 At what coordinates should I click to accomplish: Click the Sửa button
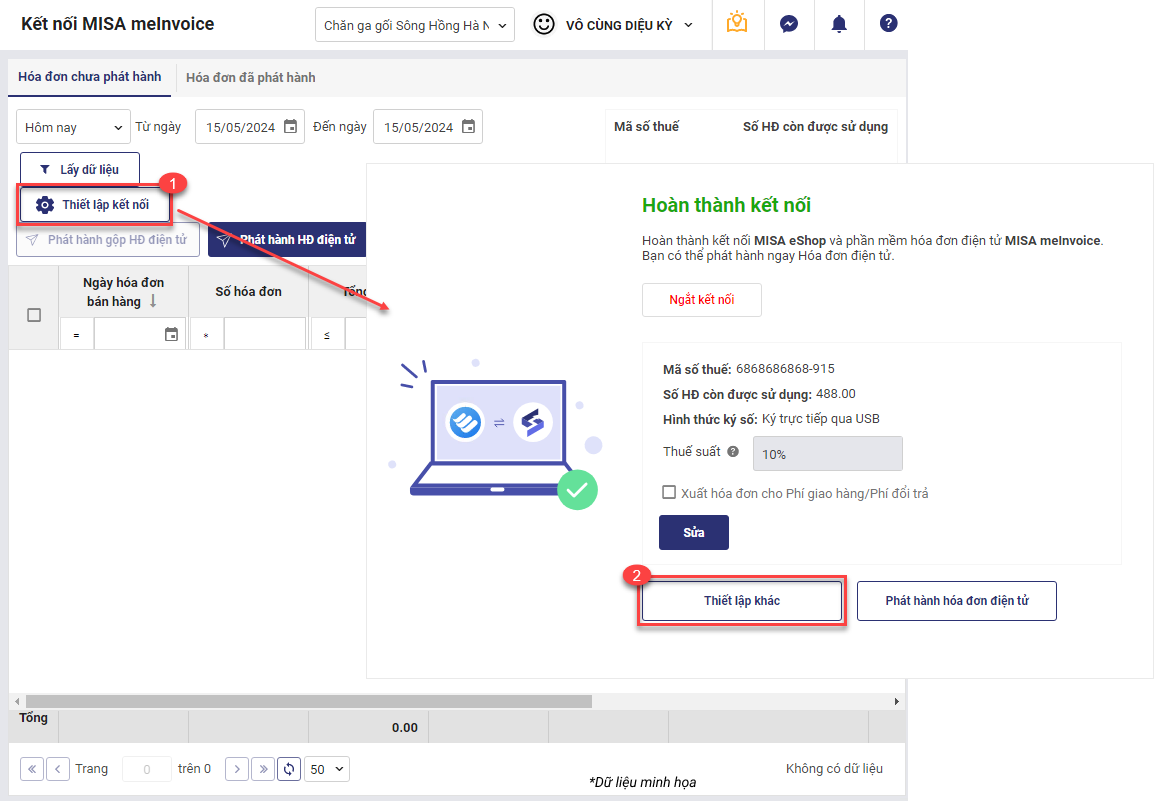click(x=694, y=532)
